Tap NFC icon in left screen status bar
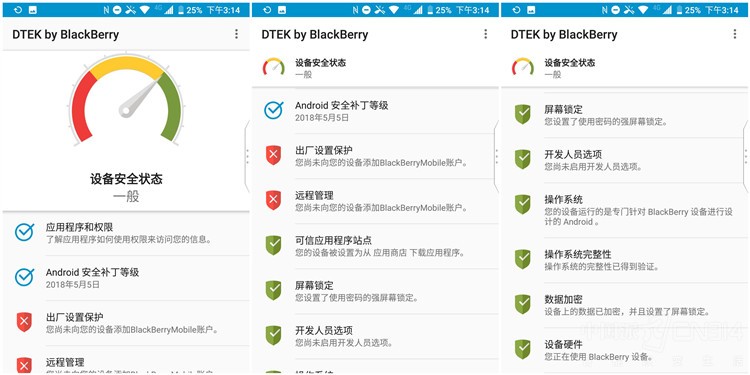The image size is (750, 375). [x=107, y=10]
